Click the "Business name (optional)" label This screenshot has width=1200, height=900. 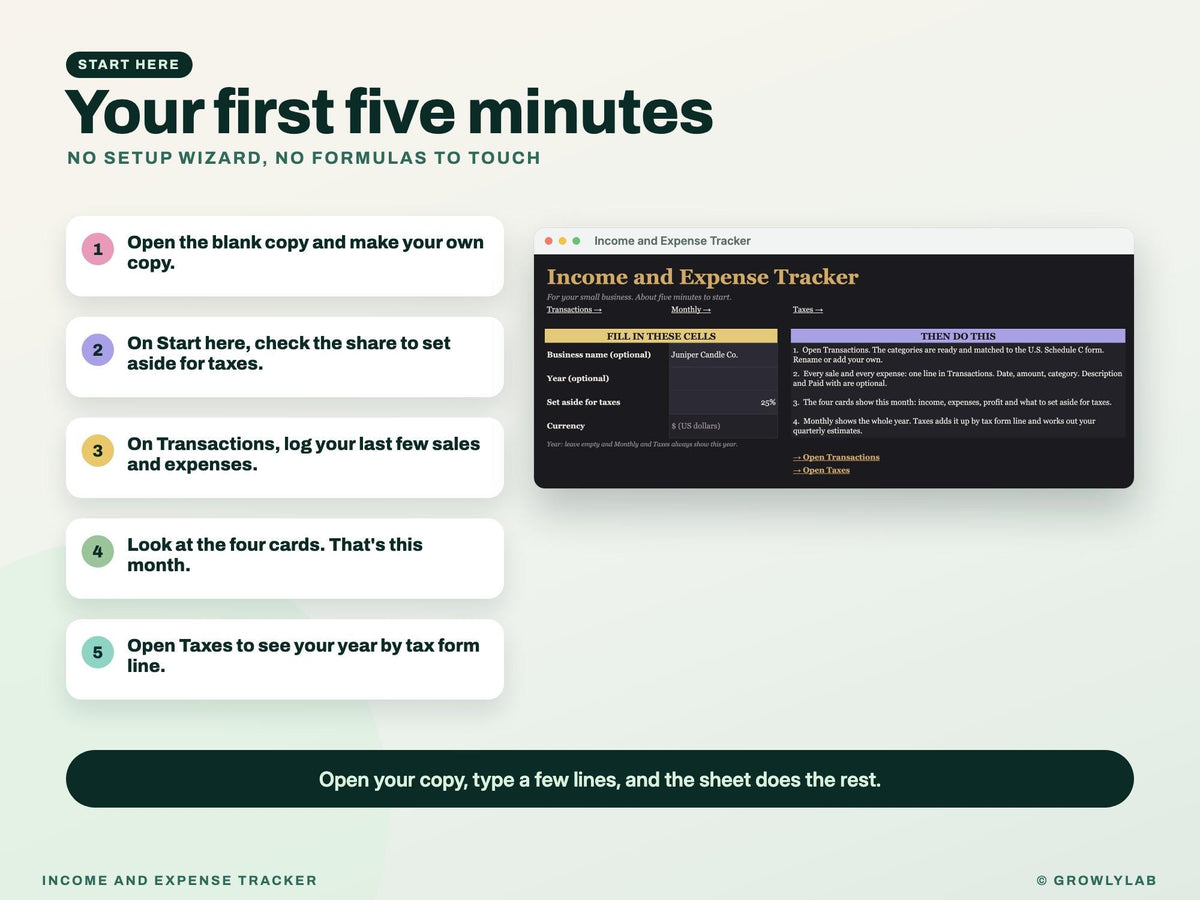click(599, 355)
